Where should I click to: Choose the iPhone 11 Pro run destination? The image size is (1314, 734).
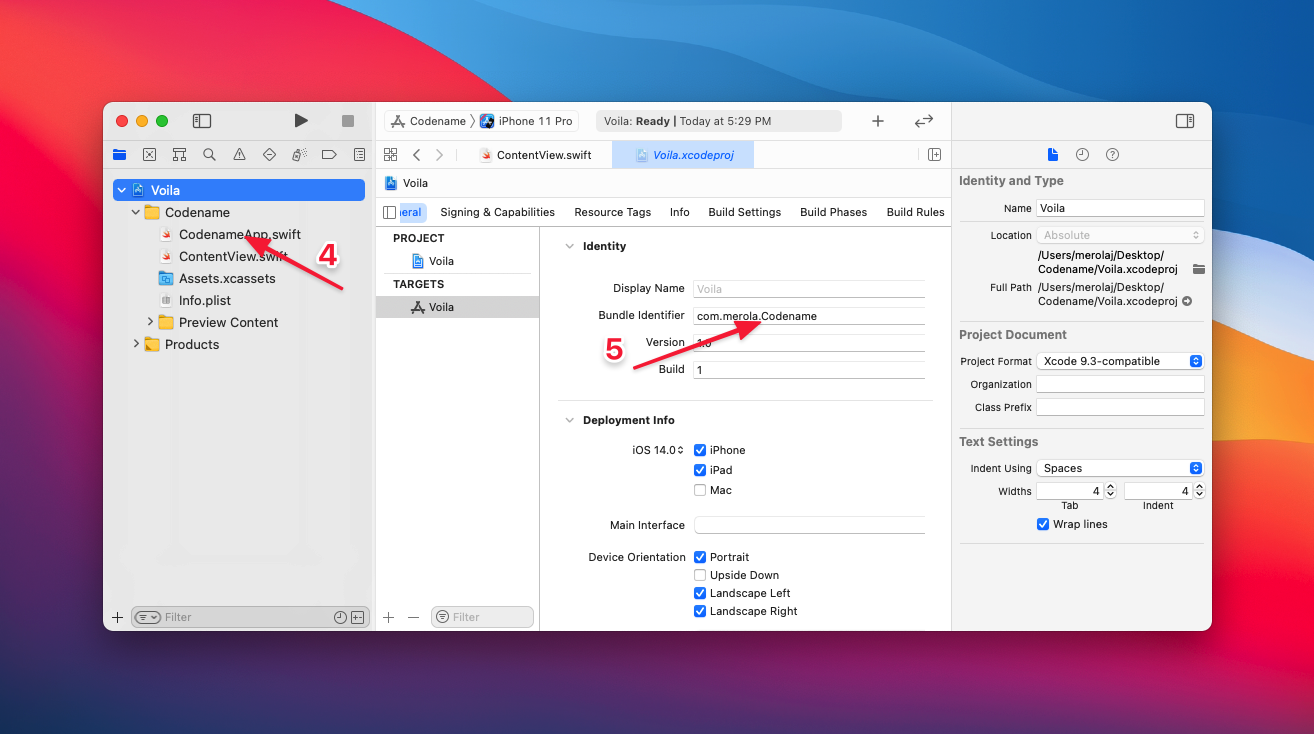tap(526, 121)
